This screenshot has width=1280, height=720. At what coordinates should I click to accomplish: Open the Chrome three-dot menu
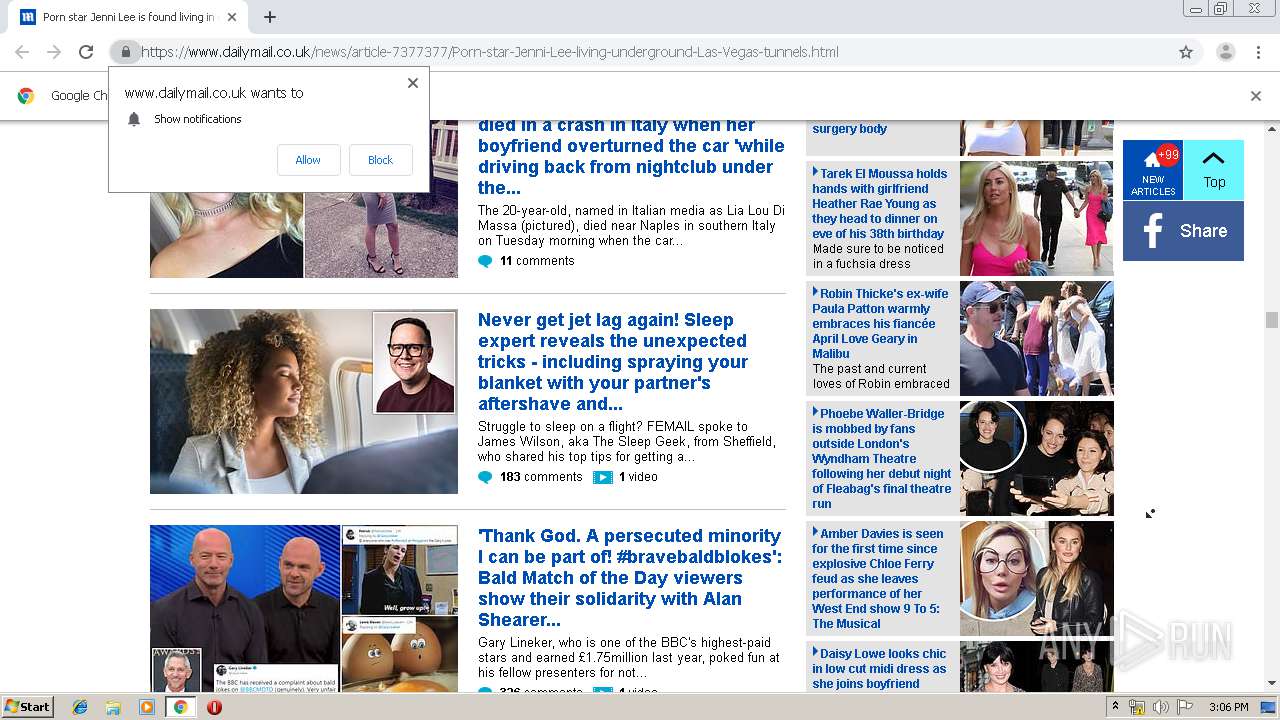click(1259, 52)
